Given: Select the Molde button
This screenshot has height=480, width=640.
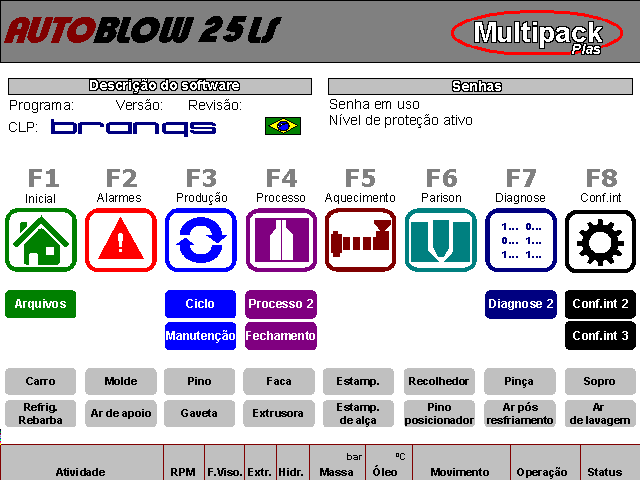Looking at the screenshot, I should (121, 381).
